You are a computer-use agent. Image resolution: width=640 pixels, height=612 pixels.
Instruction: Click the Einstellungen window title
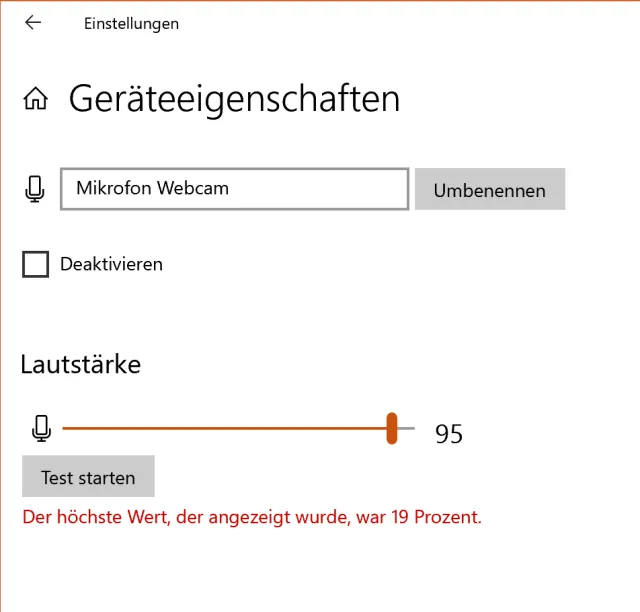point(131,24)
